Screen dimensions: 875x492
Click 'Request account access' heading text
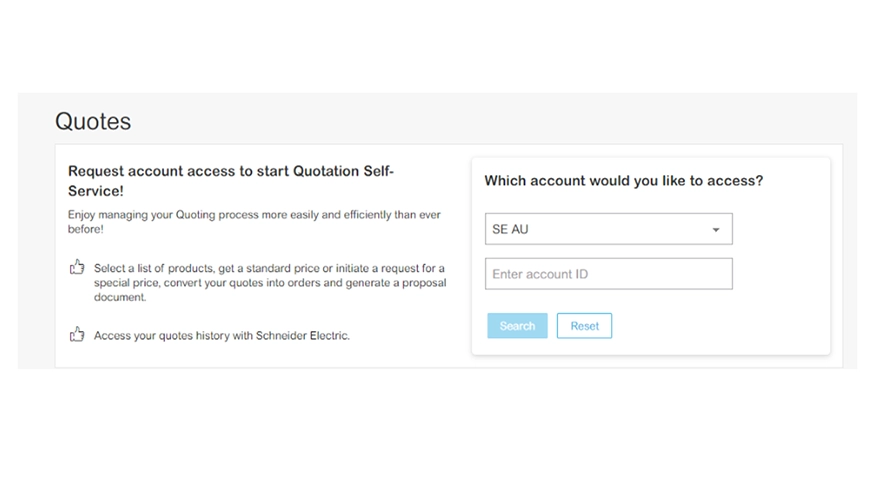(x=150, y=171)
